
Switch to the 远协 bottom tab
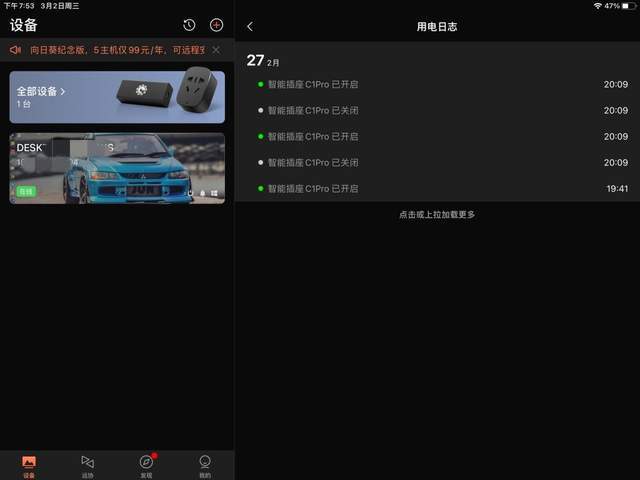[x=88, y=466]
